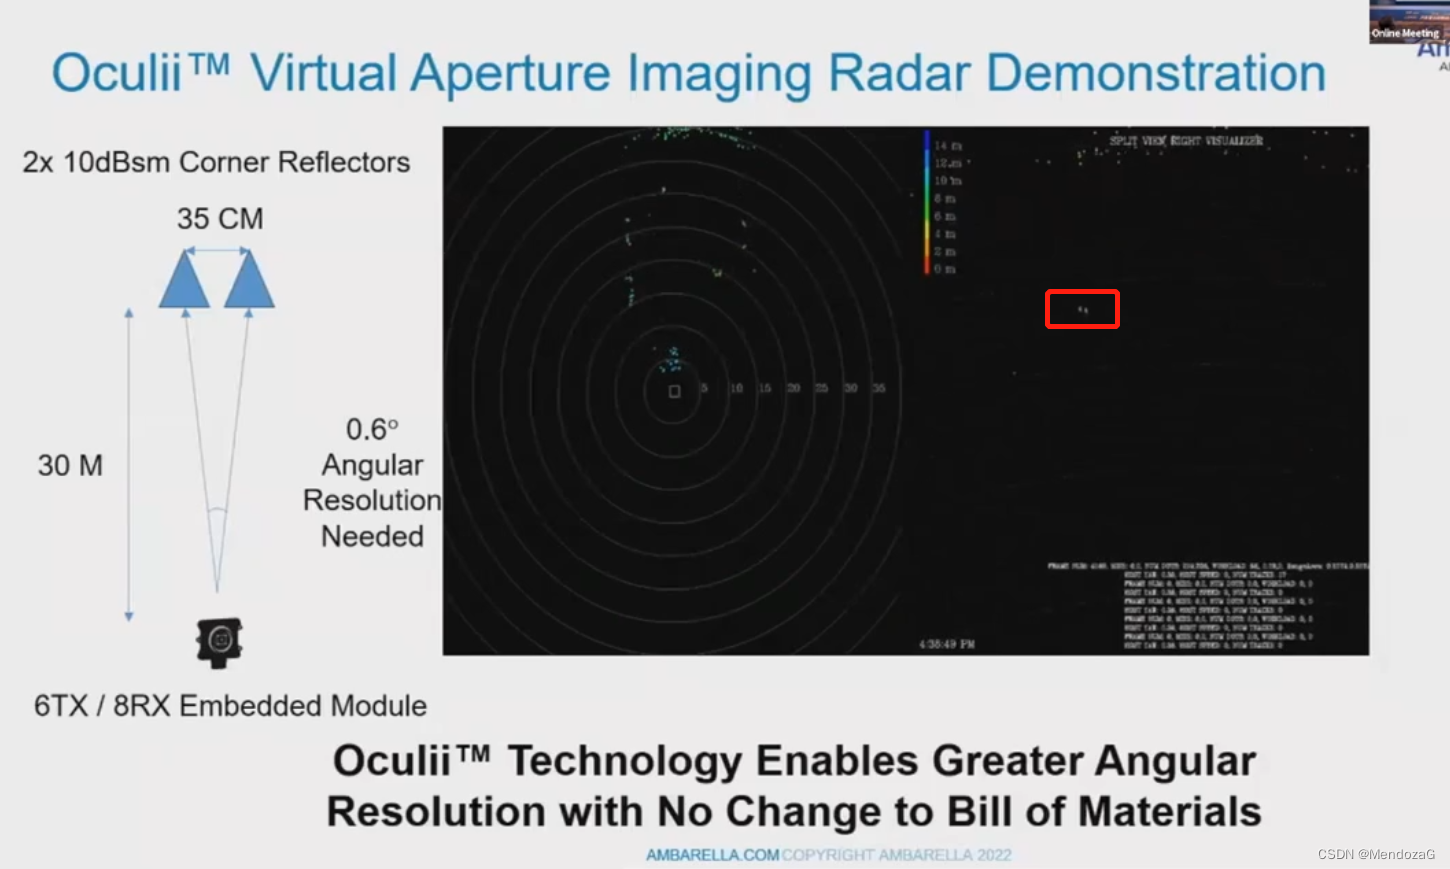Click the COPYRIGHT AMBARELLA 2022 text
The height and width of the screenshot is (869, 1450).
(897, 855)
